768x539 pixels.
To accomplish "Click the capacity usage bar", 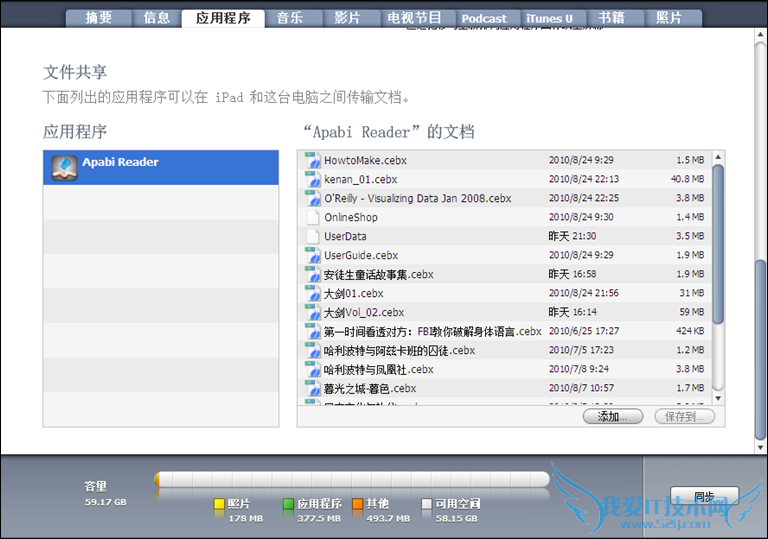I will 352,480.
